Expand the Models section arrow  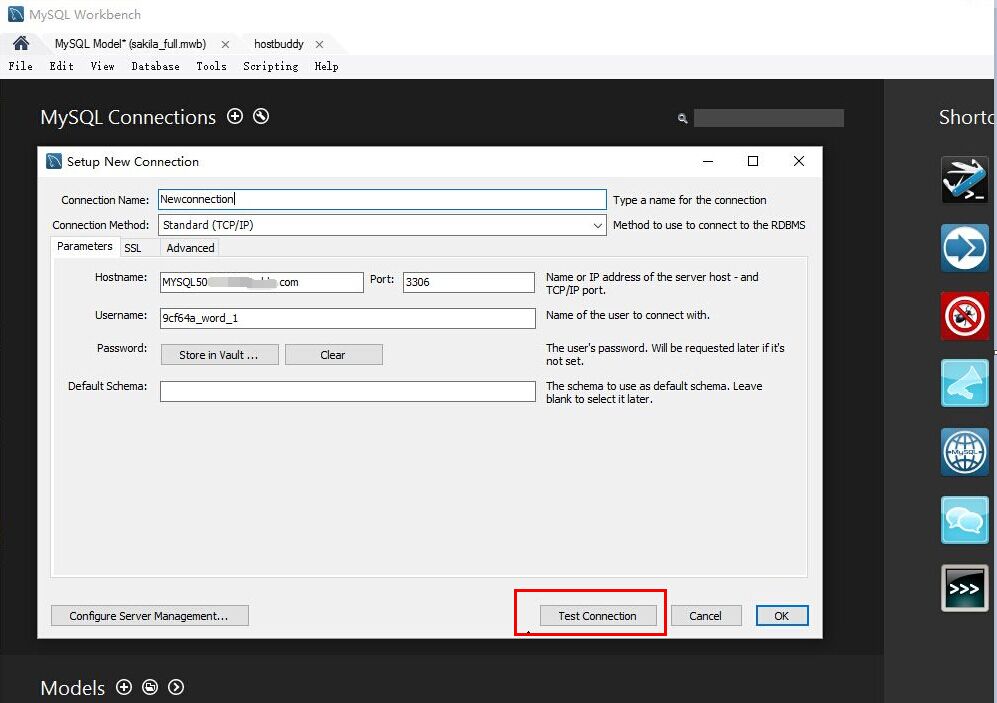(176, 688)
